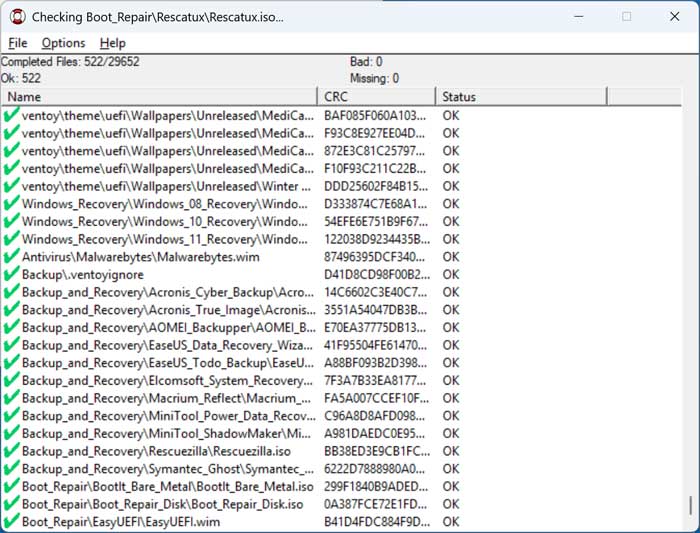Click the green checkmark beside Malwarebytes.wim
This screenshot has width=700, height=533.
coord(11,257)
